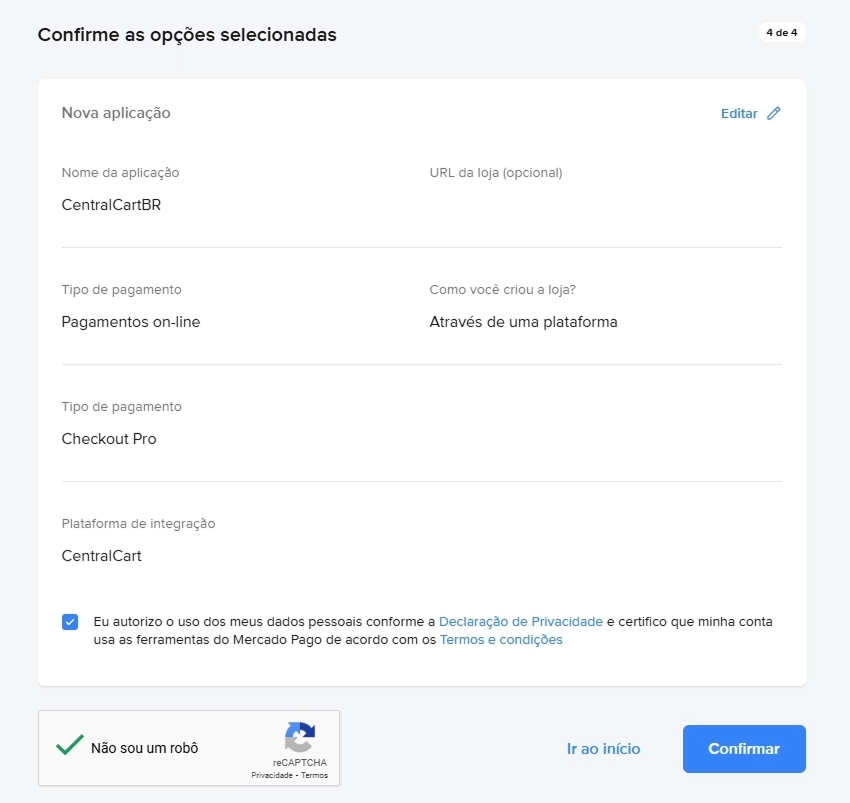Click the Editar pencil icon

tap(774, 113)
